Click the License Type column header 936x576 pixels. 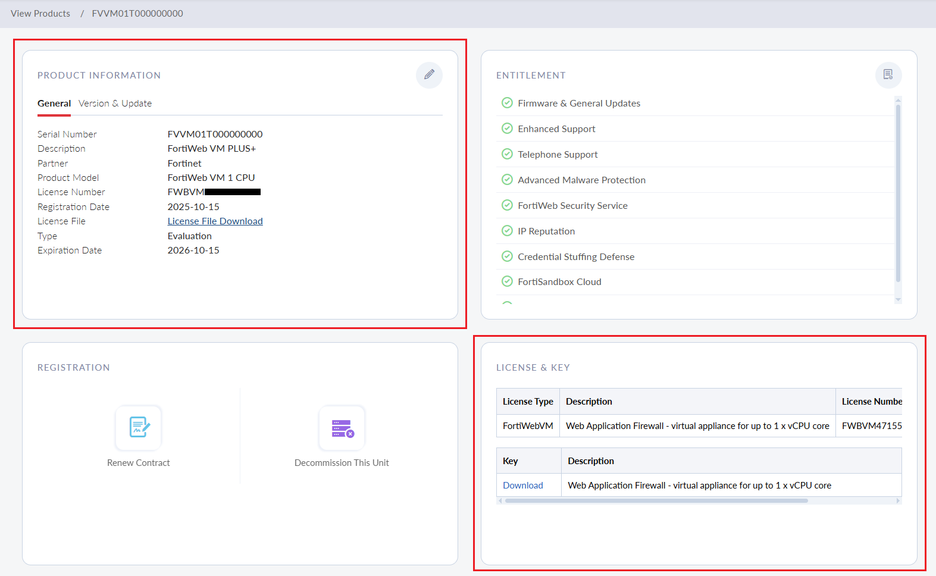coord(528,402)
